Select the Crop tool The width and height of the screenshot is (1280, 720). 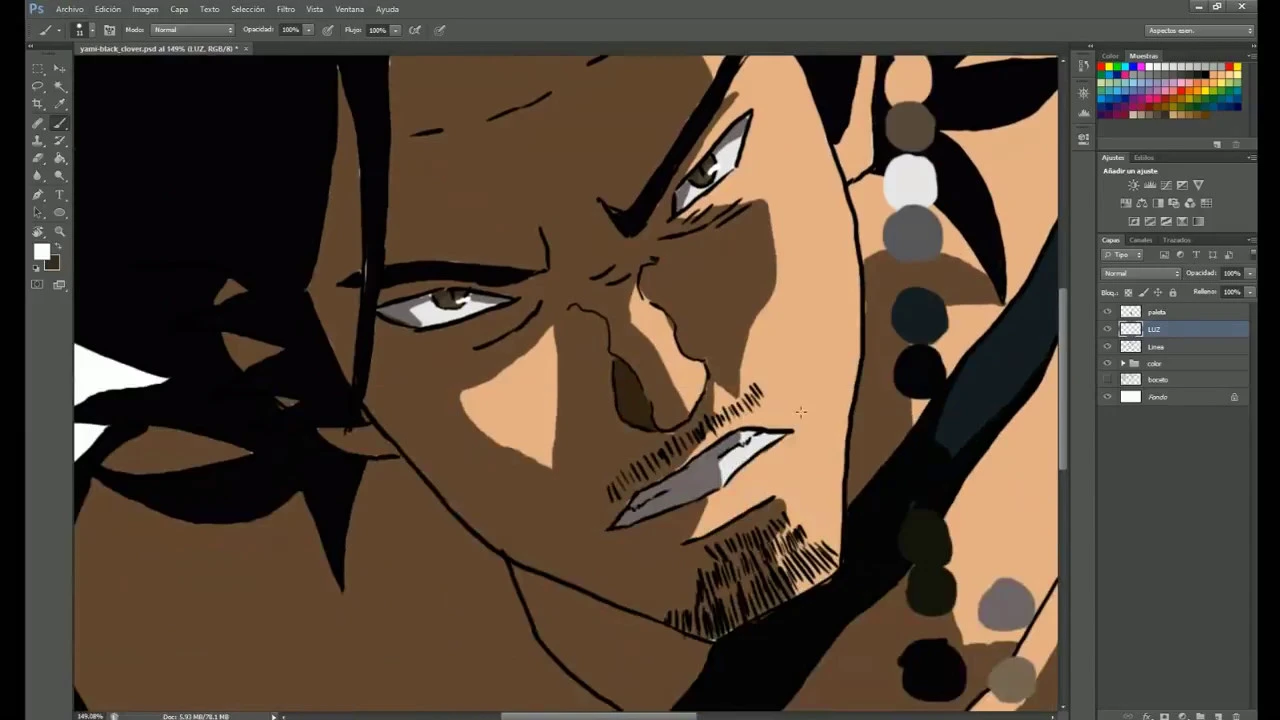point(38,104)
